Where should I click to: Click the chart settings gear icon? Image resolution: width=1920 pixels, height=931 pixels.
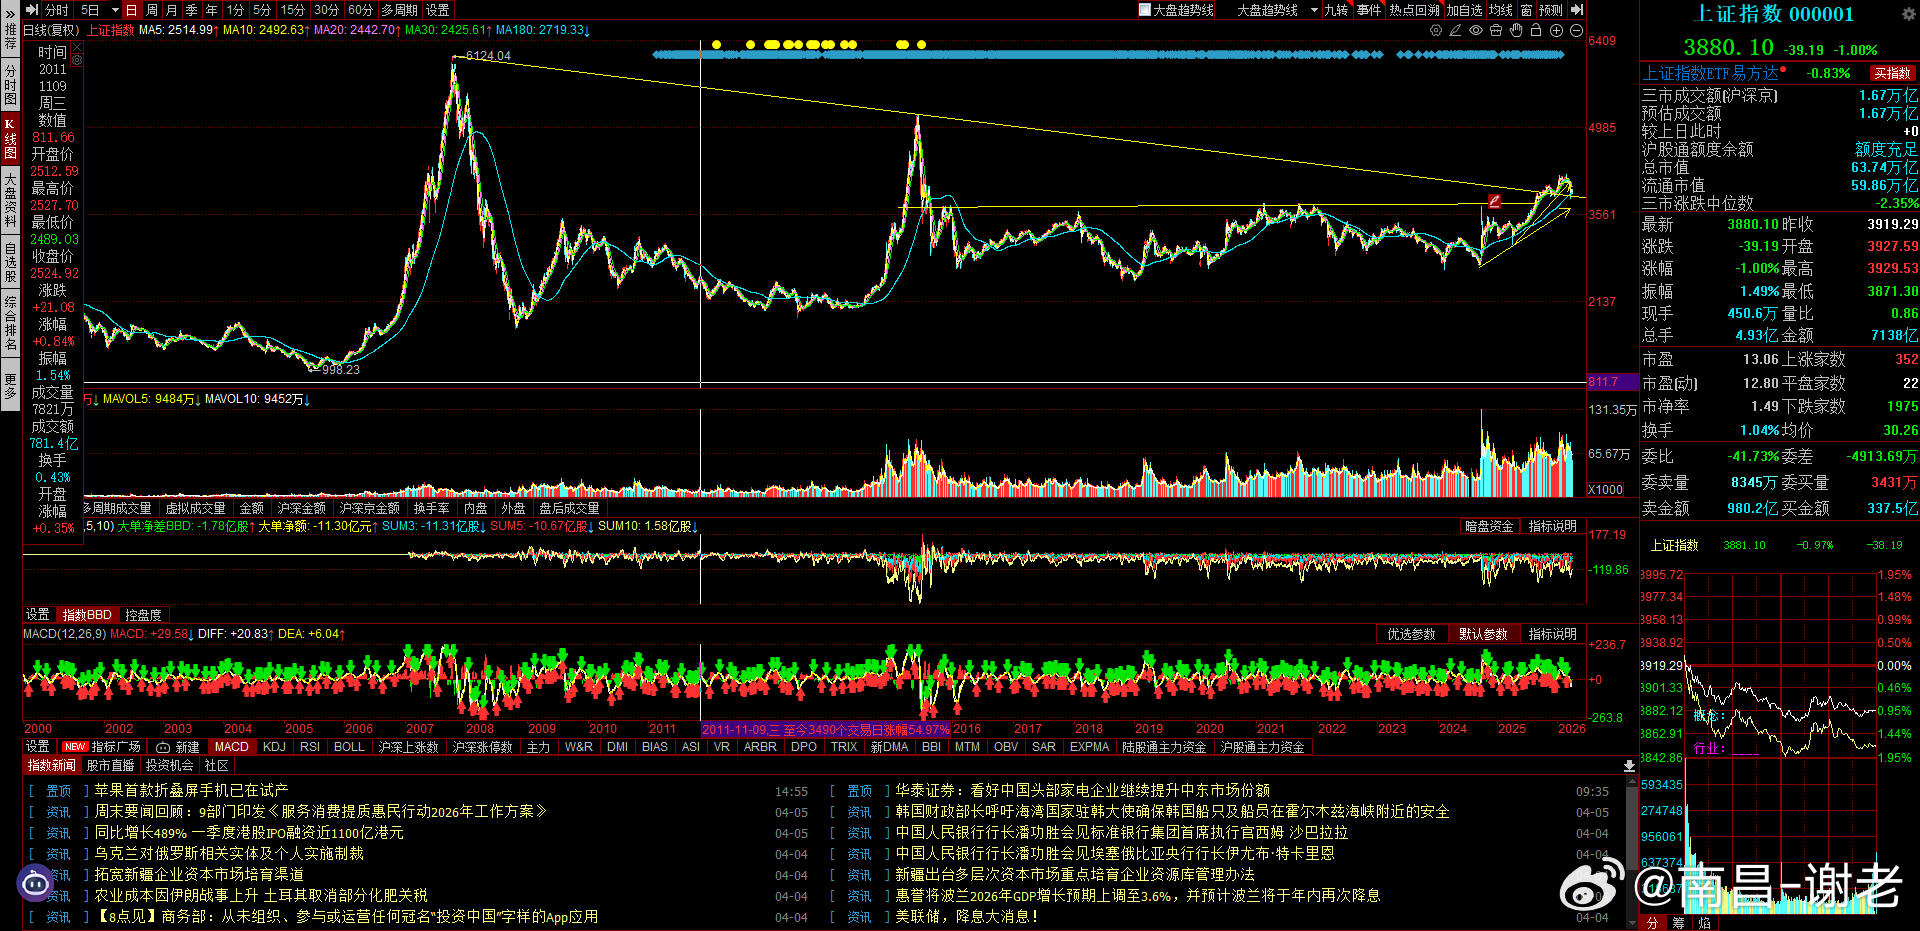1436,31
